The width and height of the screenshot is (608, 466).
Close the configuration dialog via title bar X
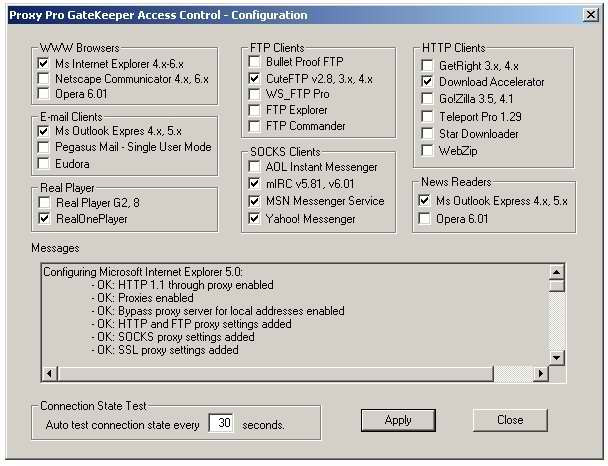pos(591,15)
